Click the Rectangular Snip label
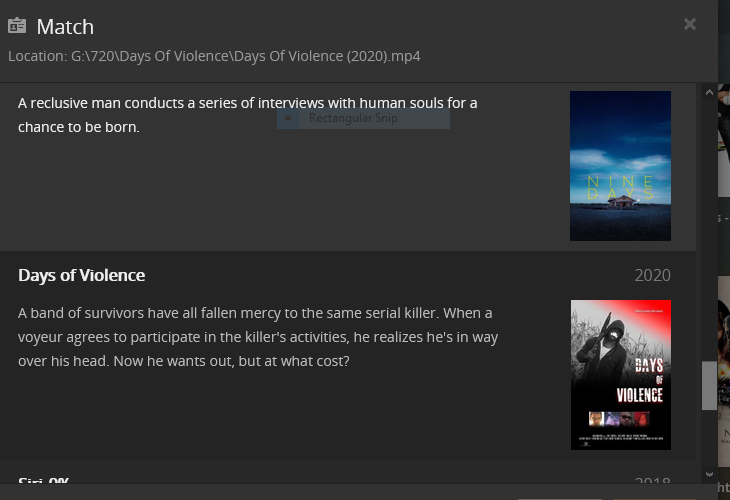This screenshot has height=500, width=730. tap(353, 118)
